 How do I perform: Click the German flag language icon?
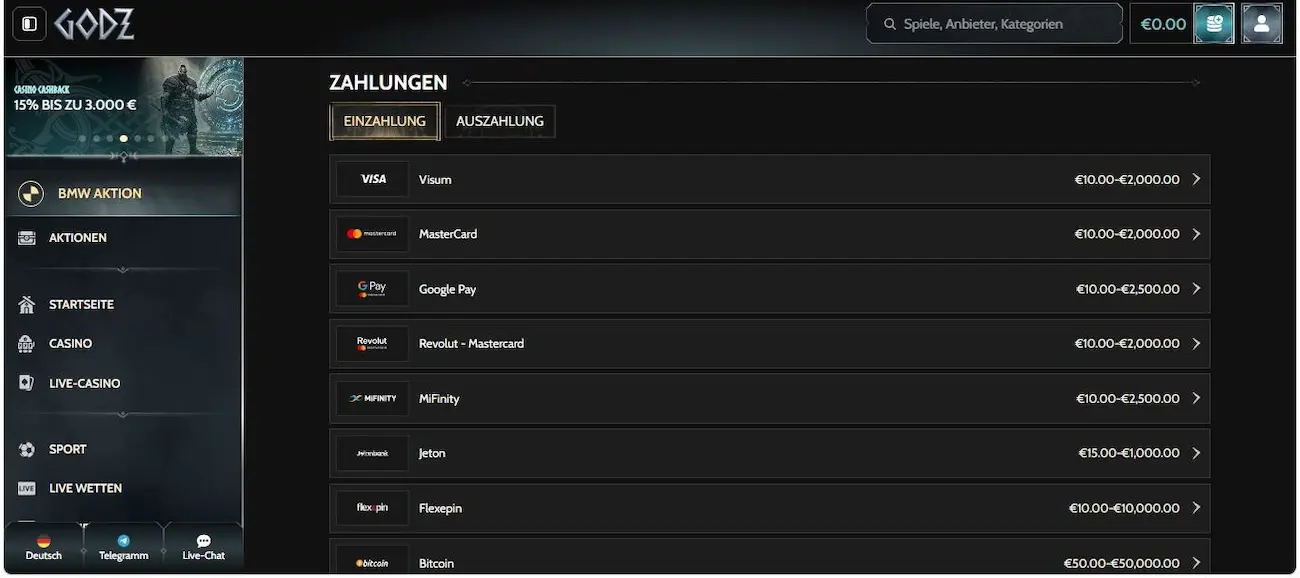coord(43,541)
